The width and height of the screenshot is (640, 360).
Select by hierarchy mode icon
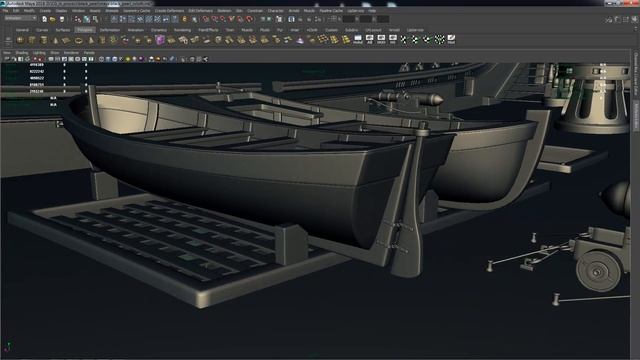tap(77, 19)
